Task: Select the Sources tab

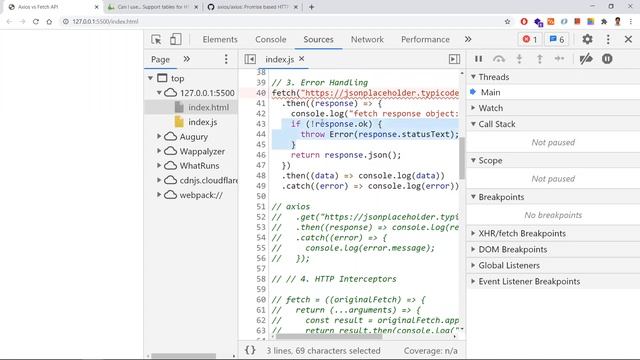Action: coord(318,39)
